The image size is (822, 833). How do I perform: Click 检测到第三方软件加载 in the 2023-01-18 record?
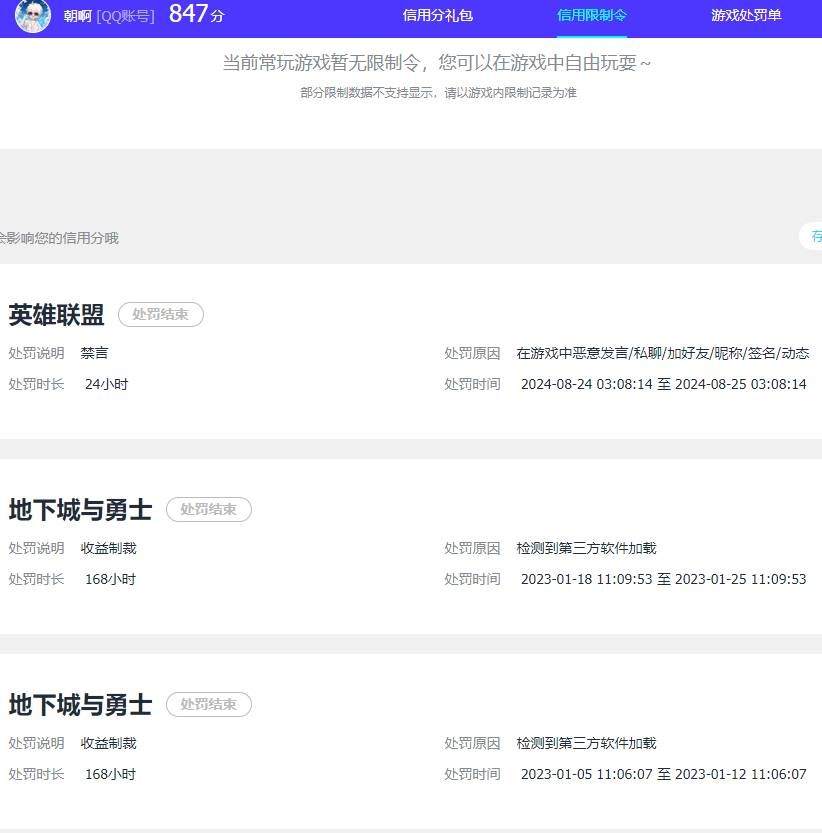coord(587,548)
